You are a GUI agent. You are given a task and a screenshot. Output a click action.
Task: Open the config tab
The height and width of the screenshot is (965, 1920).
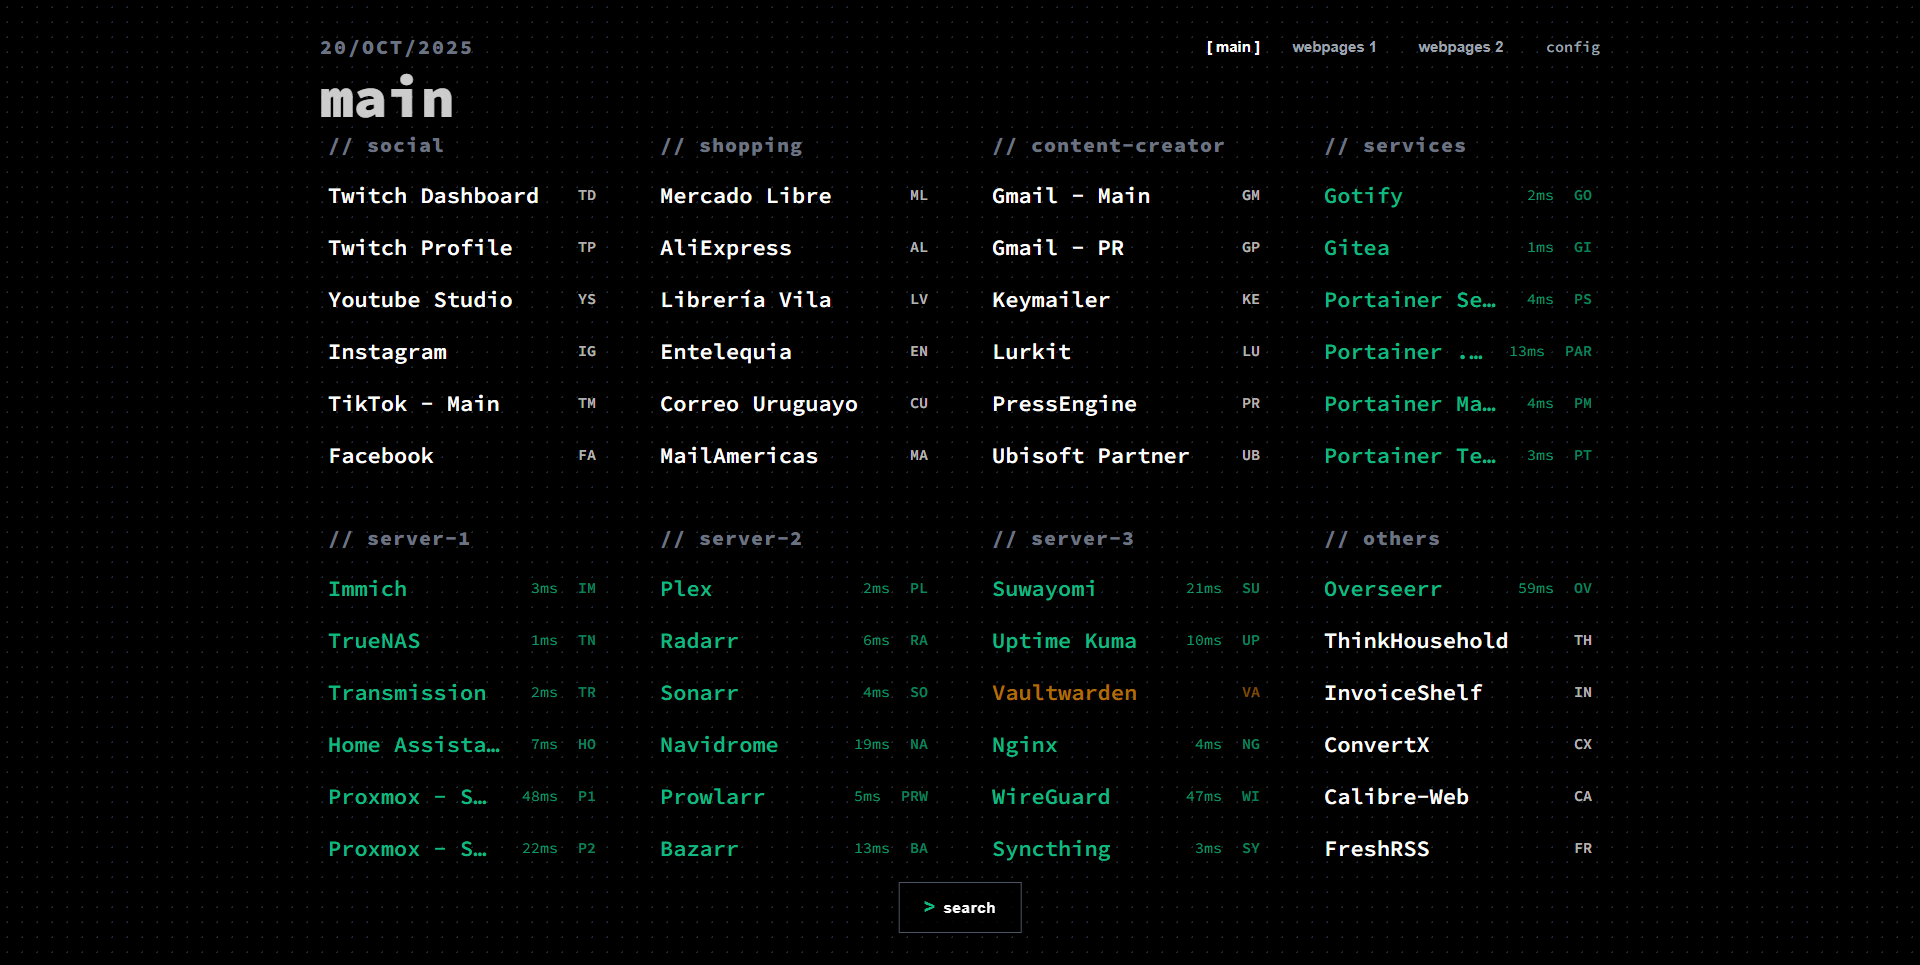coord(1572,47)
